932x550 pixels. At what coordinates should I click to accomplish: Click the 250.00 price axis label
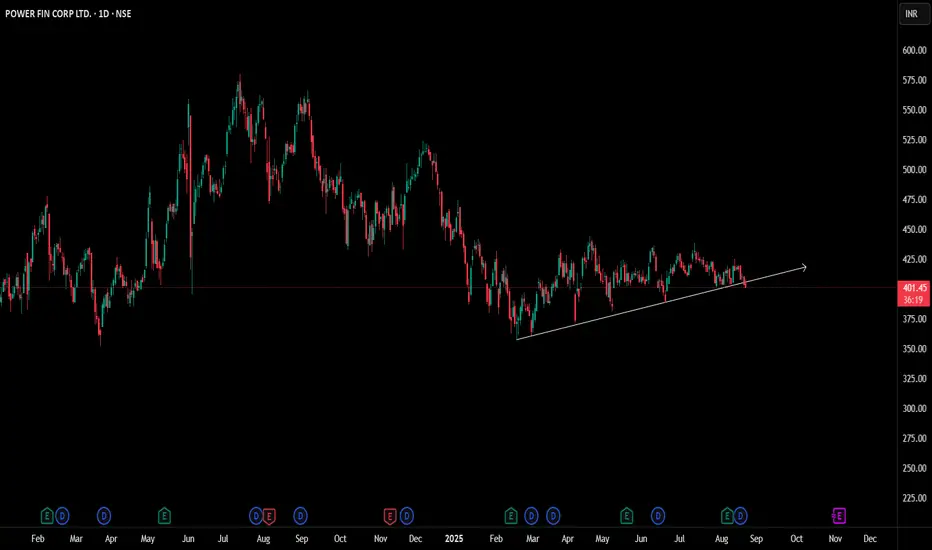(x=914, y=469)
